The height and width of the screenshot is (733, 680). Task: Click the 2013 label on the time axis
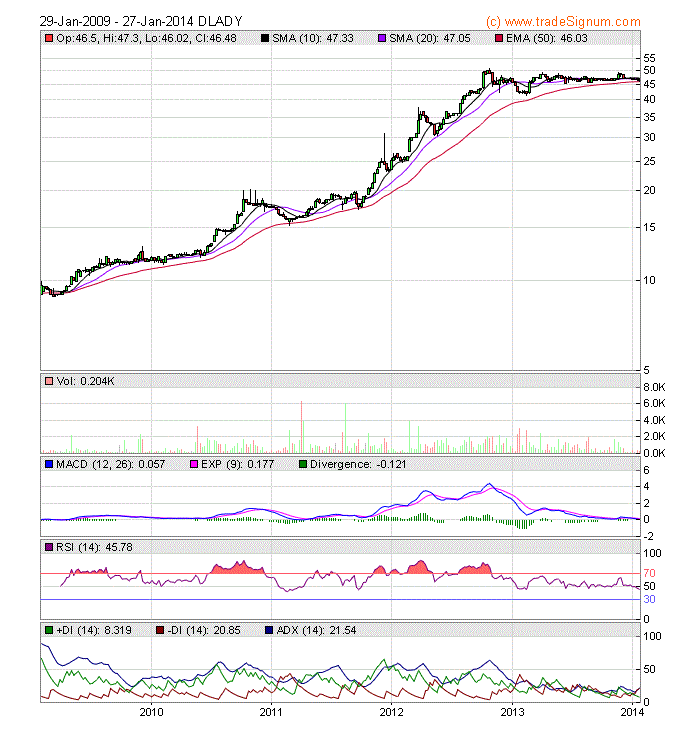(x=512, y=712)
